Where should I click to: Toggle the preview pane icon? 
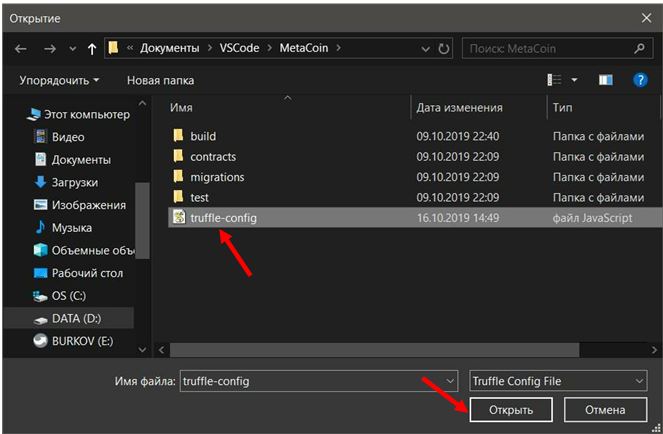pyautogui.click(x=605, y=80)
